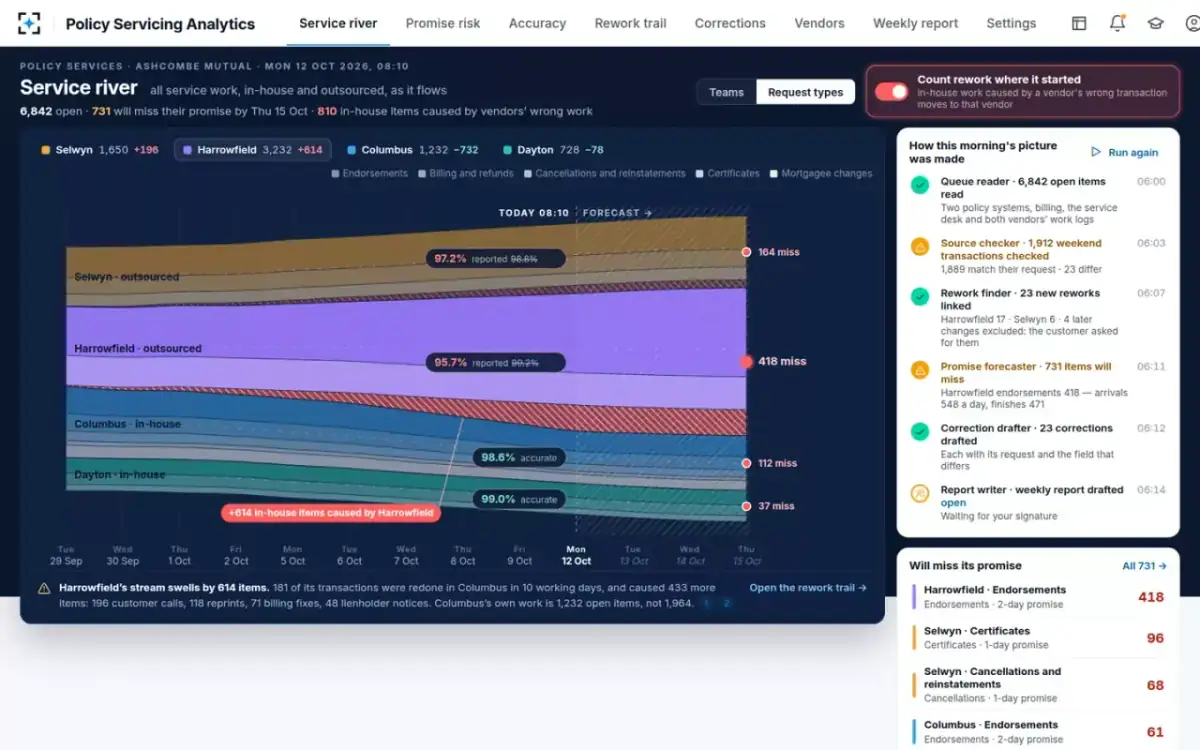Viewport: 1200px width, 750px height.
Task: Toggle the Certificates legend item
Action: point(727,173)
